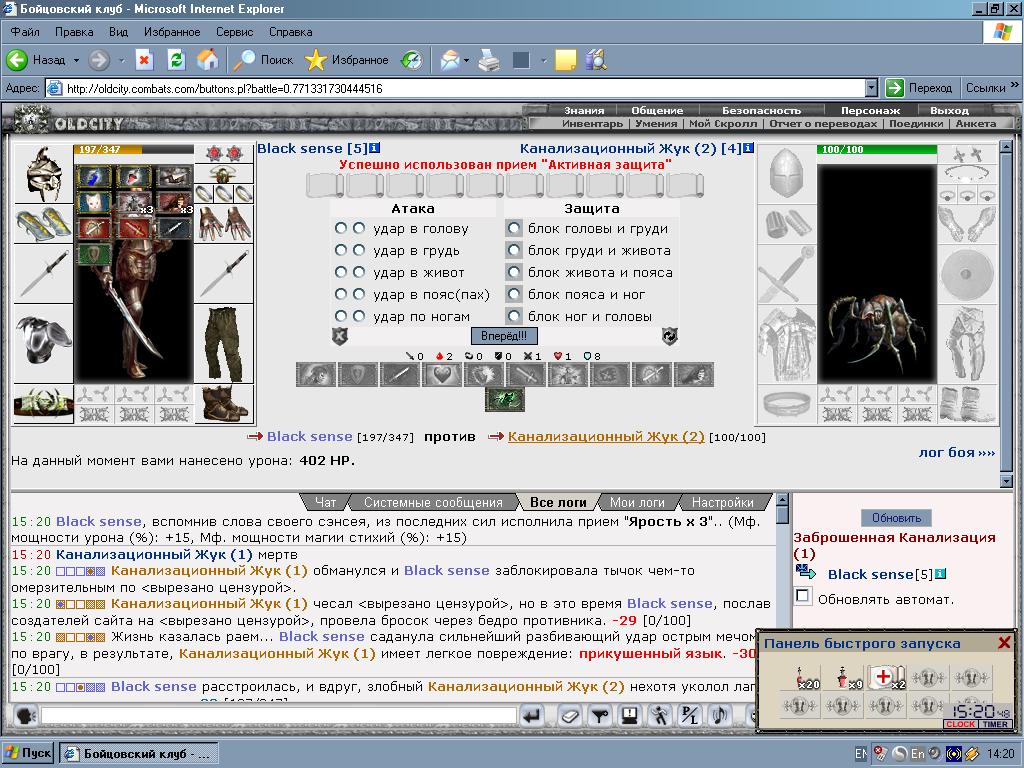Click the running man icon in chat bar

[660, 716]
